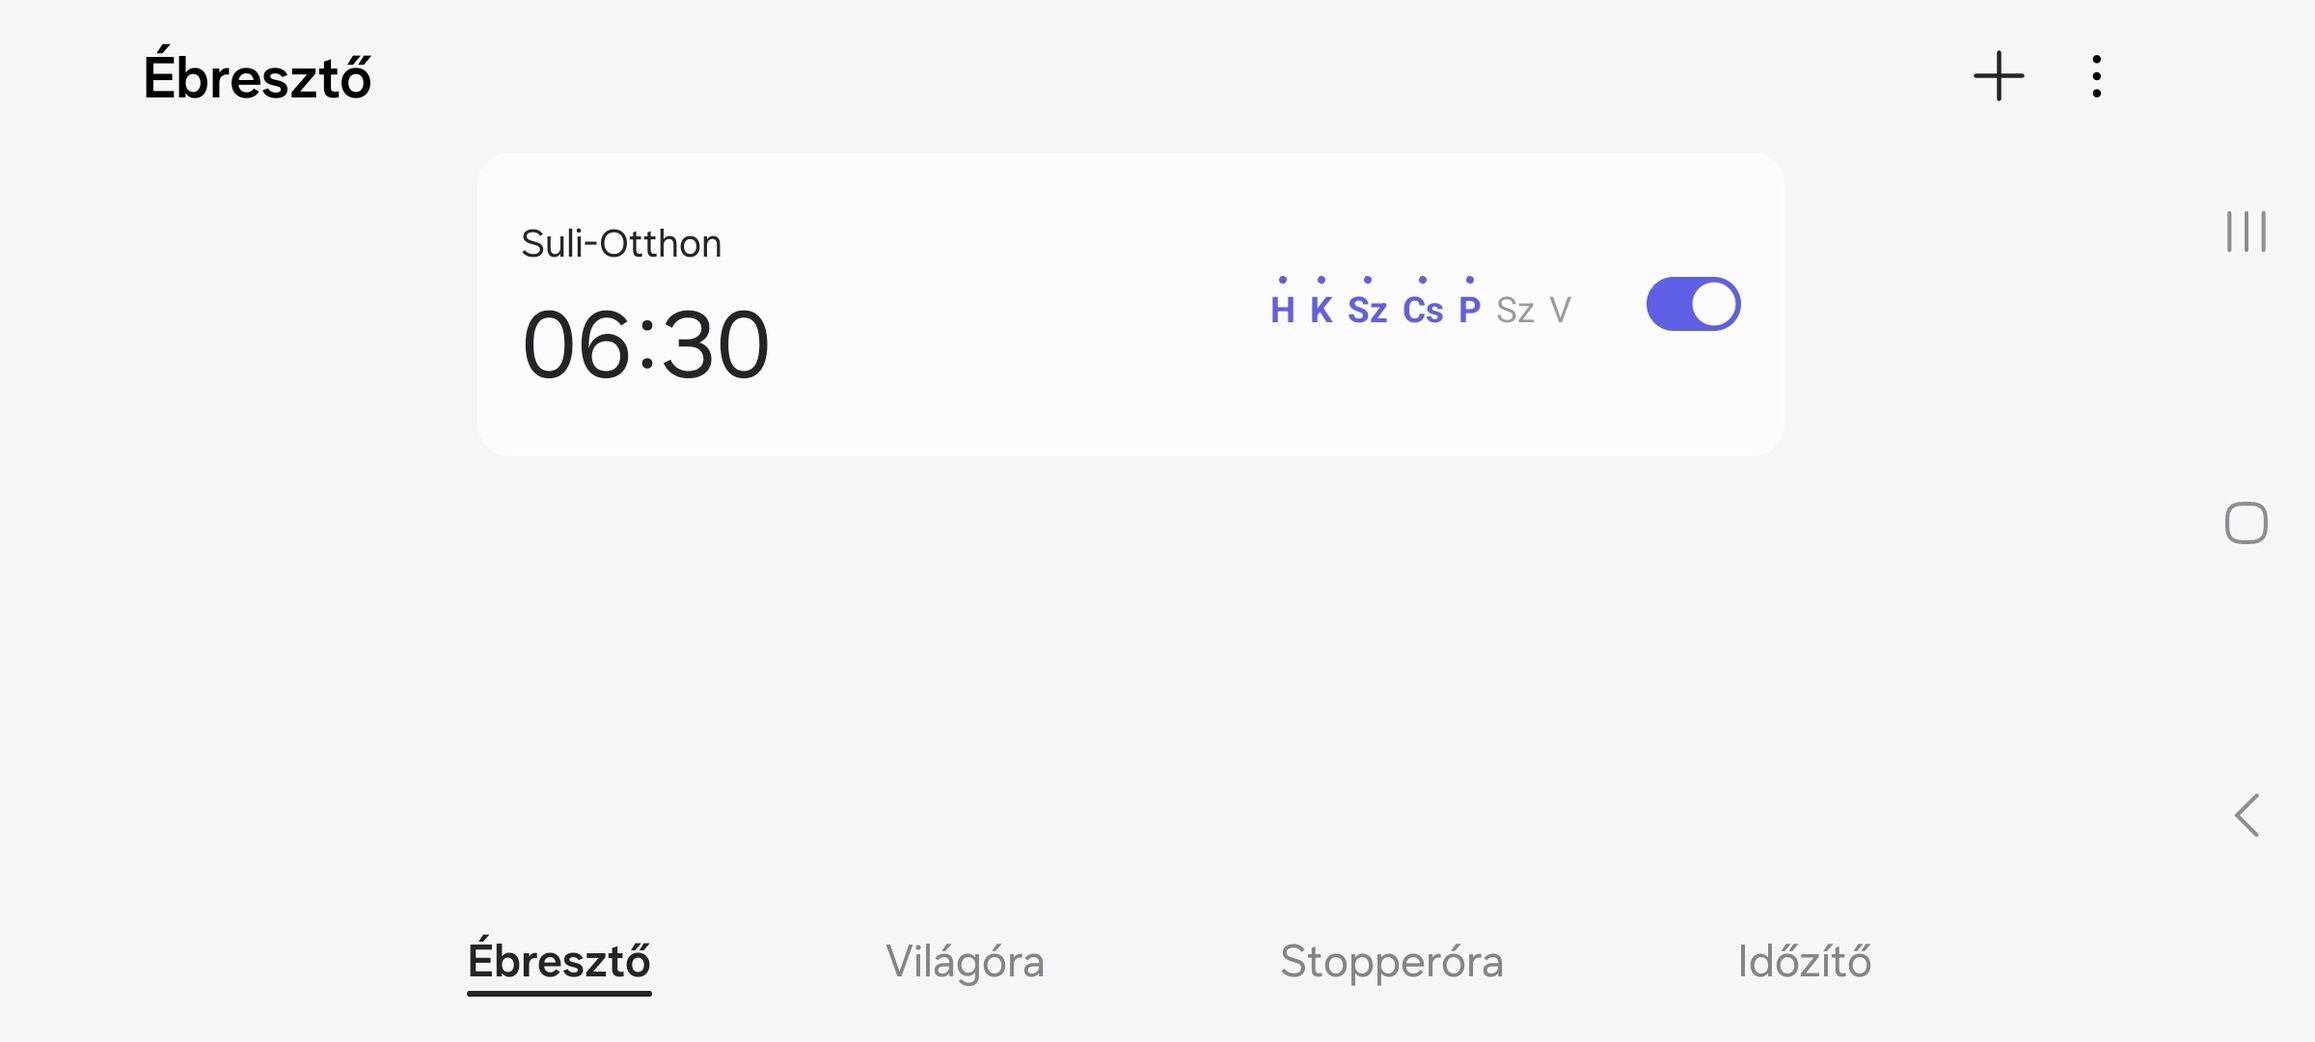The image size is (2315, 1042).
Task: Select the gray Saturday Sz day
Action: tap(1515, 310)
